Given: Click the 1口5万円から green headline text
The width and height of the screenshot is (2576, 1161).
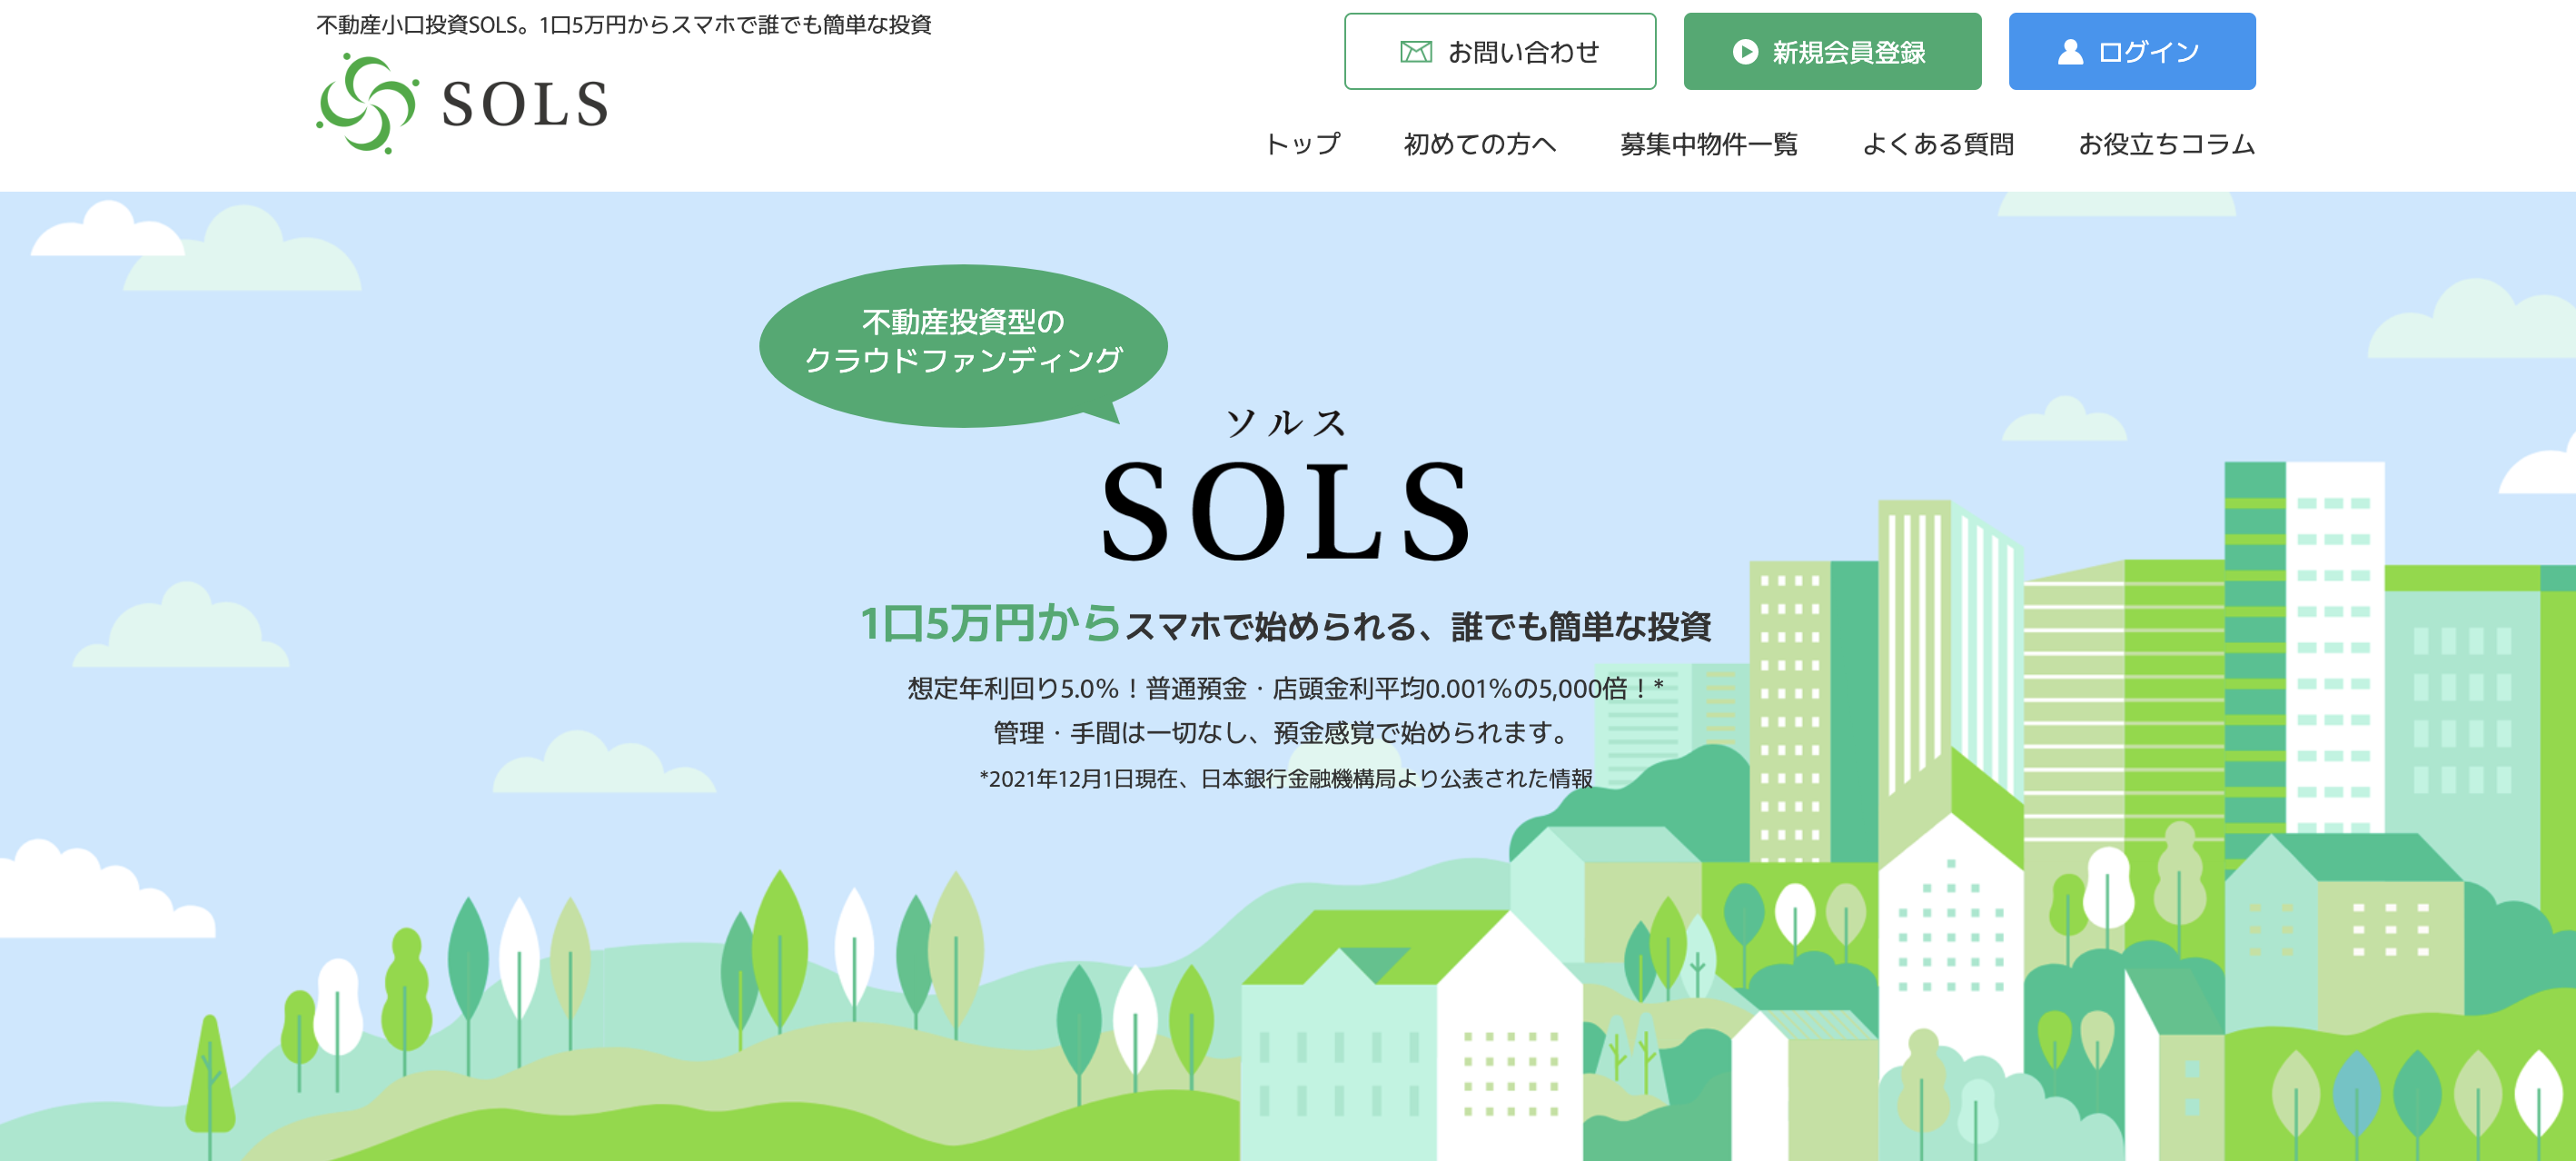Looking at the screenshot, I should (990, 624).
